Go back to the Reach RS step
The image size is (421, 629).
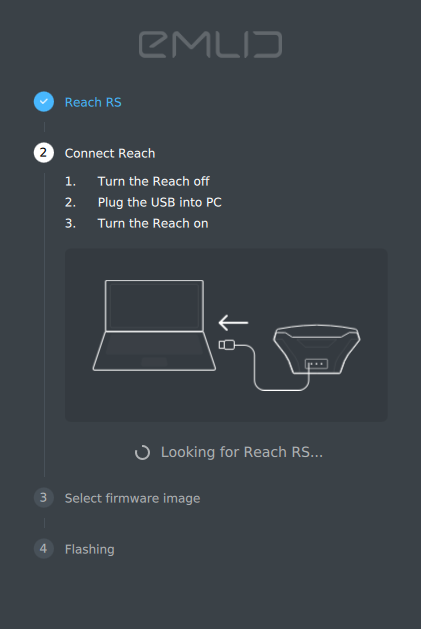93,102
